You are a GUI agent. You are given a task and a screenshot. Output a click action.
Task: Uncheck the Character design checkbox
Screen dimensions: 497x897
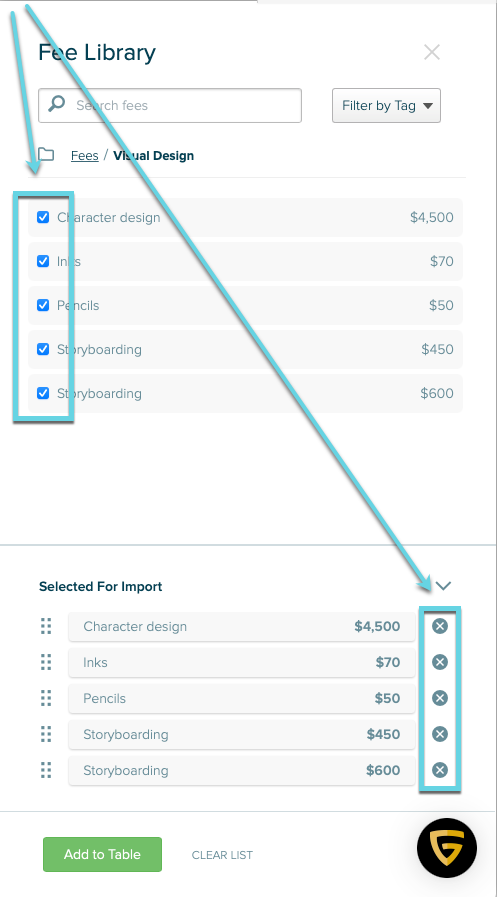43,217
